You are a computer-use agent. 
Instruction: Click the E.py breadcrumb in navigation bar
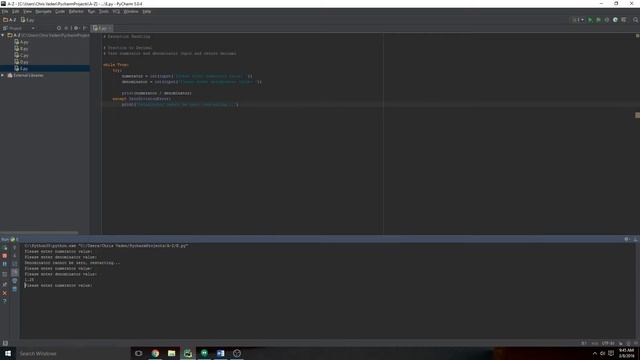point(28,20)
